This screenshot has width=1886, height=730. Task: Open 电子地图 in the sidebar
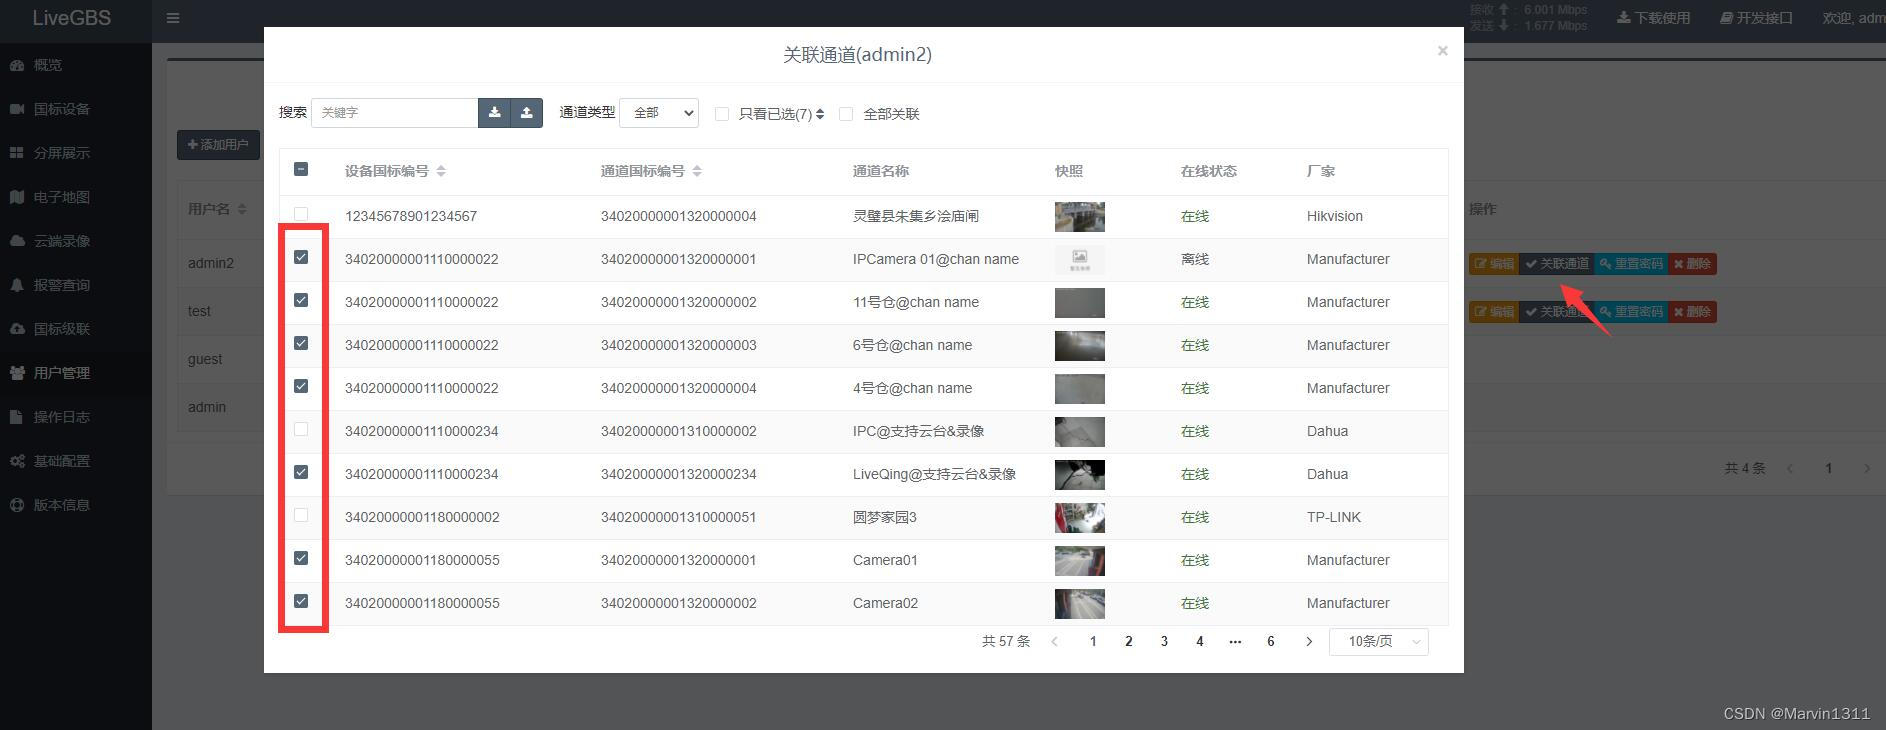click(x=76, y=197)
